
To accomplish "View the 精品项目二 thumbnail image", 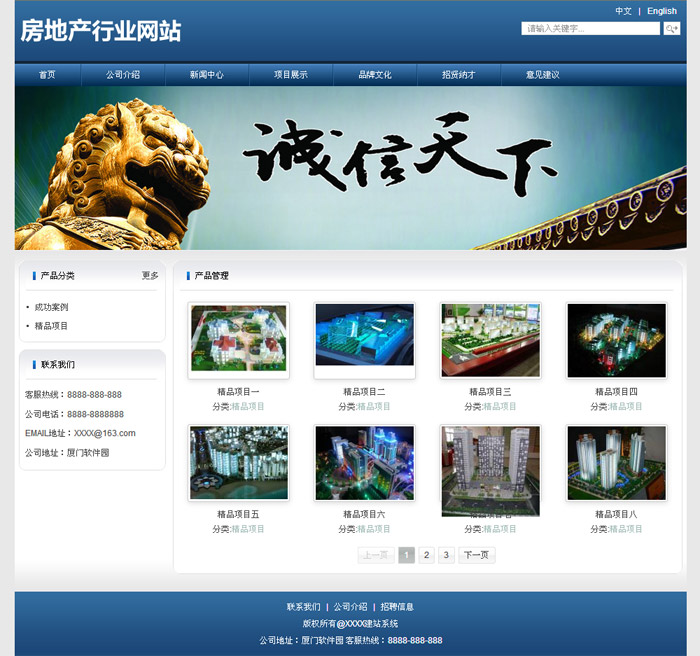I will pos(364,340).
